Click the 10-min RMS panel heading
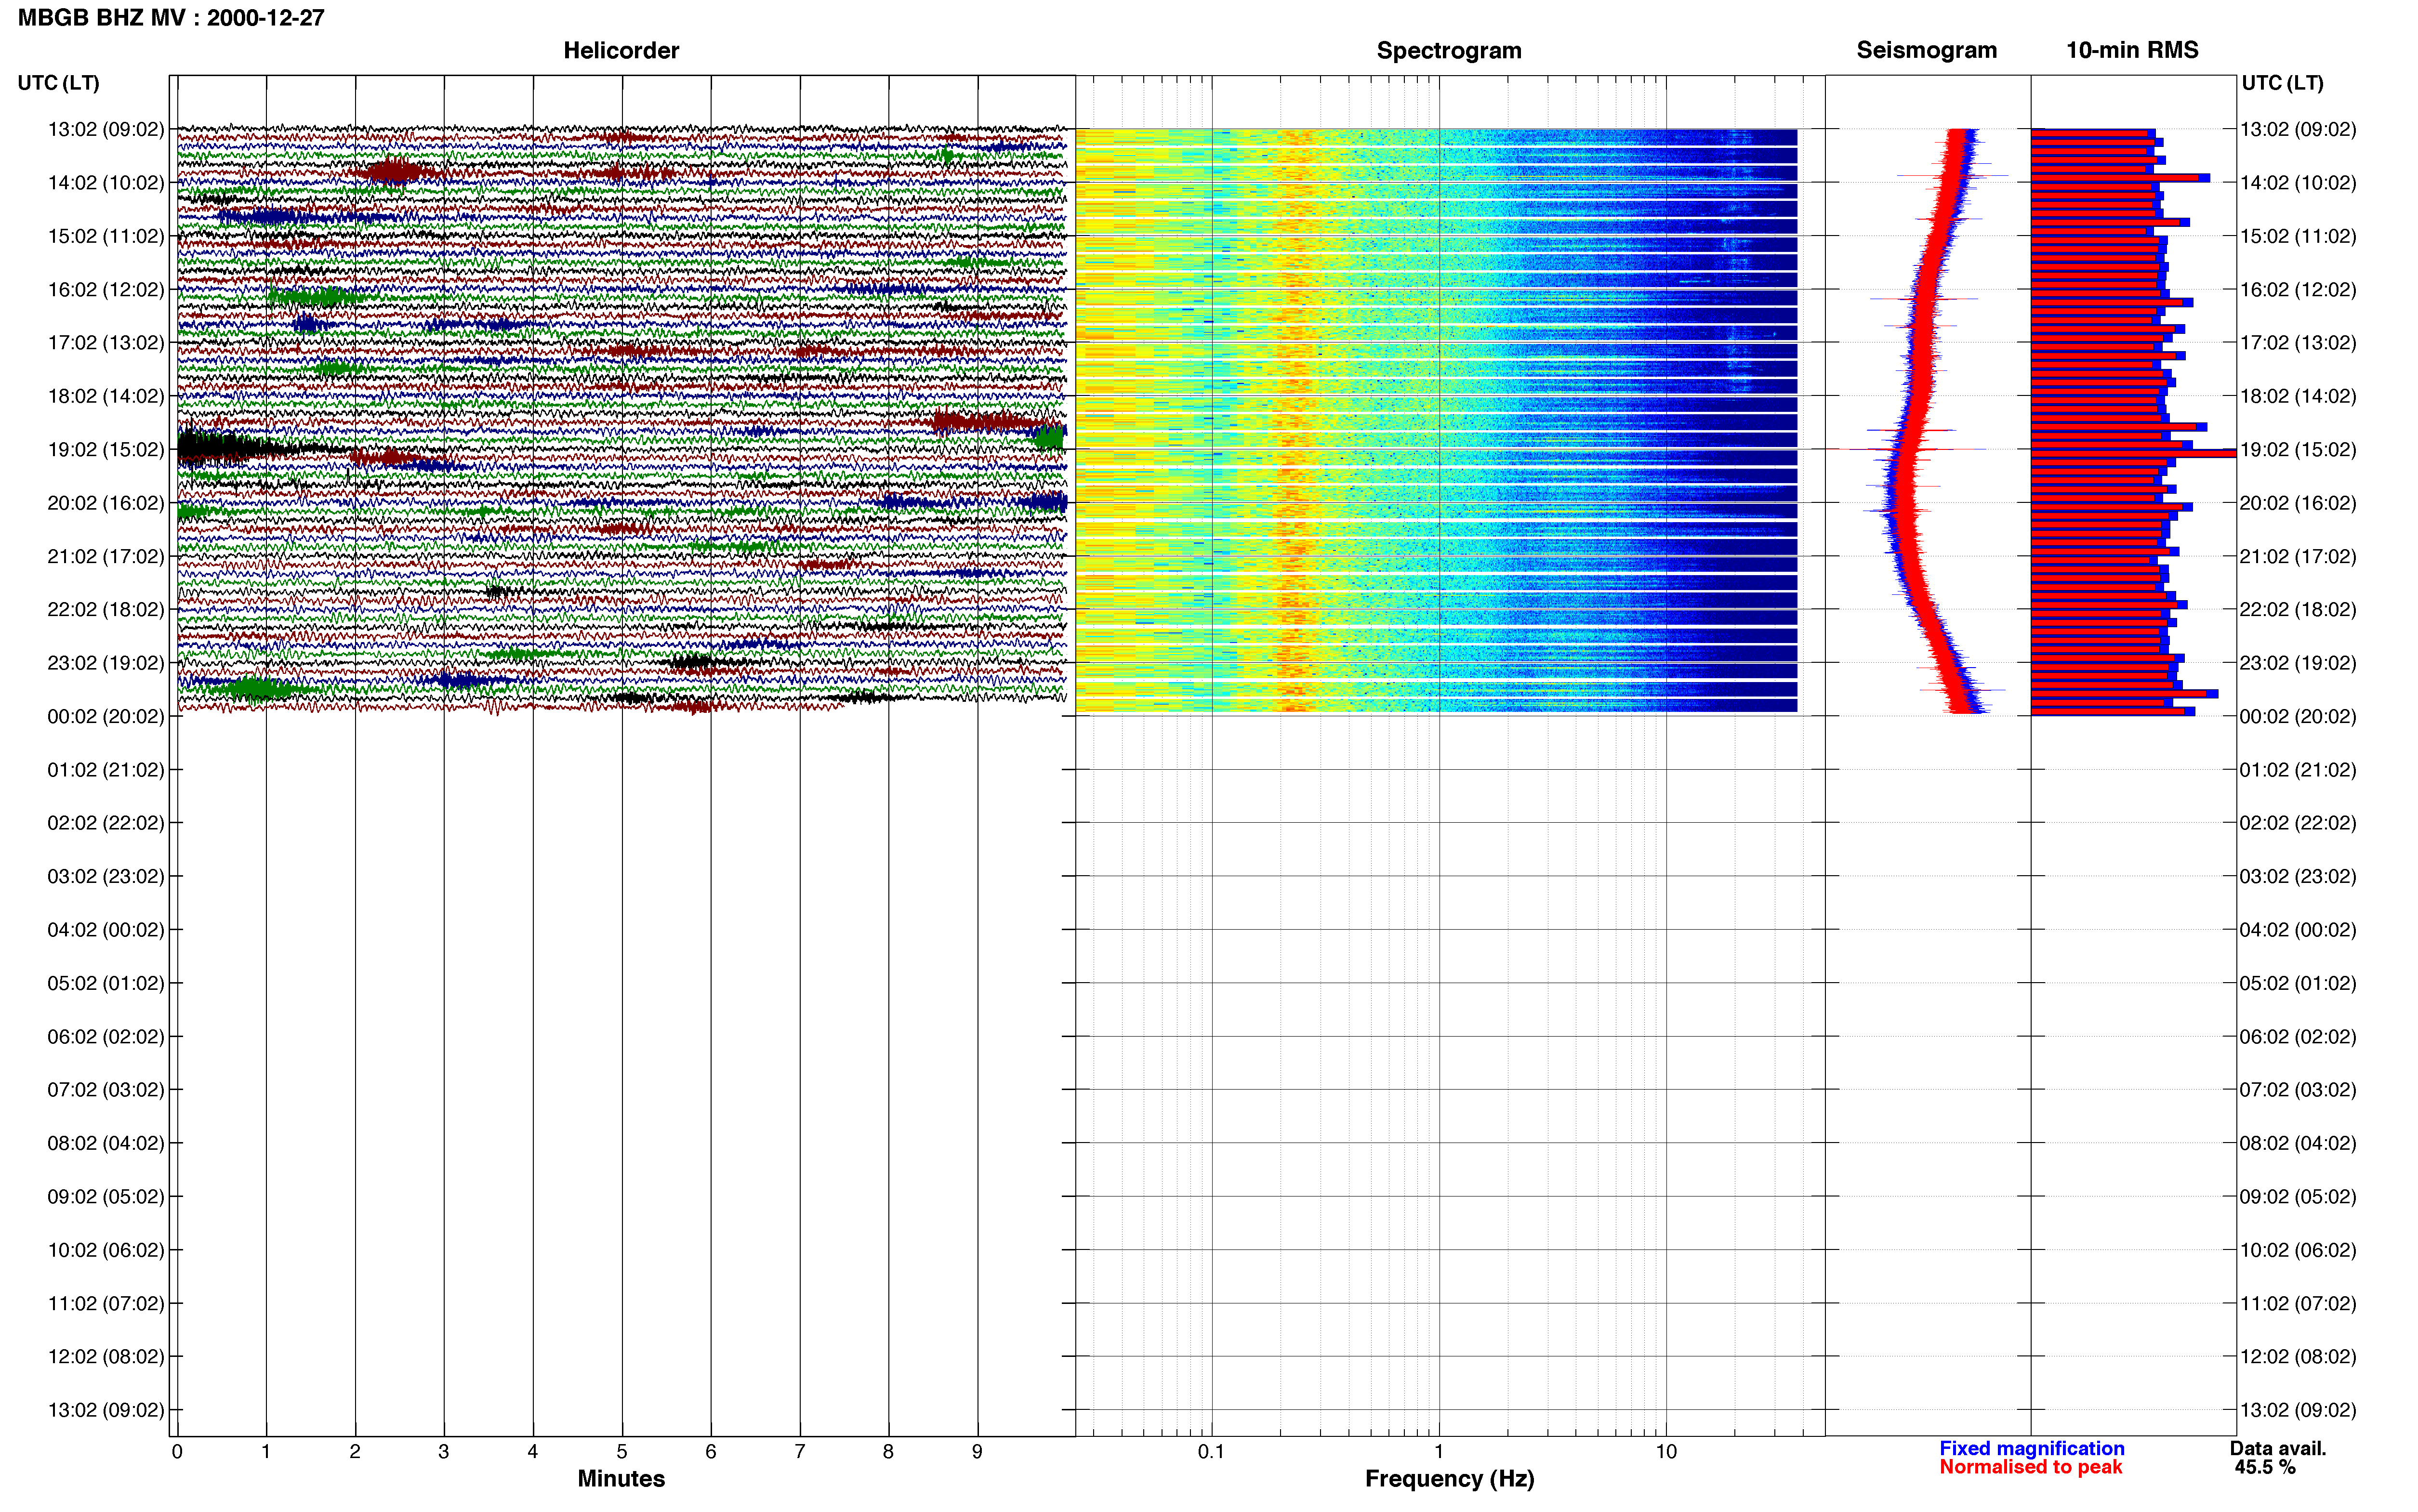2418x1512 pixels. click(x=2132, y=50)
